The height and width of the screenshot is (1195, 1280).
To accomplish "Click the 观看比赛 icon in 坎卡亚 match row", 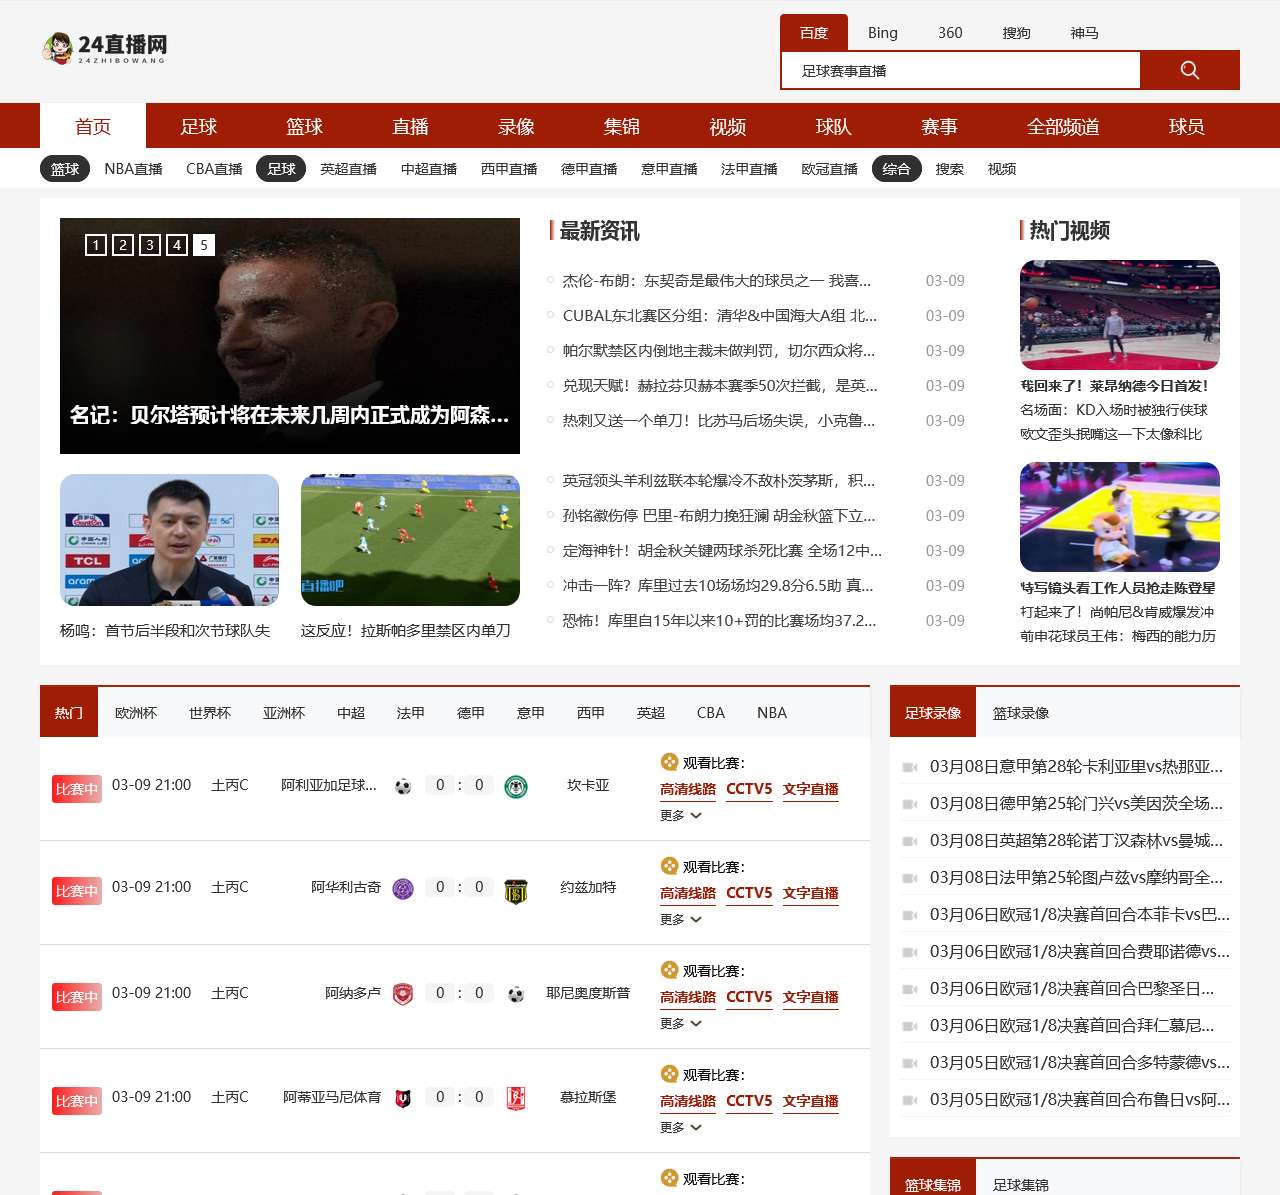I will click(669, 762).
